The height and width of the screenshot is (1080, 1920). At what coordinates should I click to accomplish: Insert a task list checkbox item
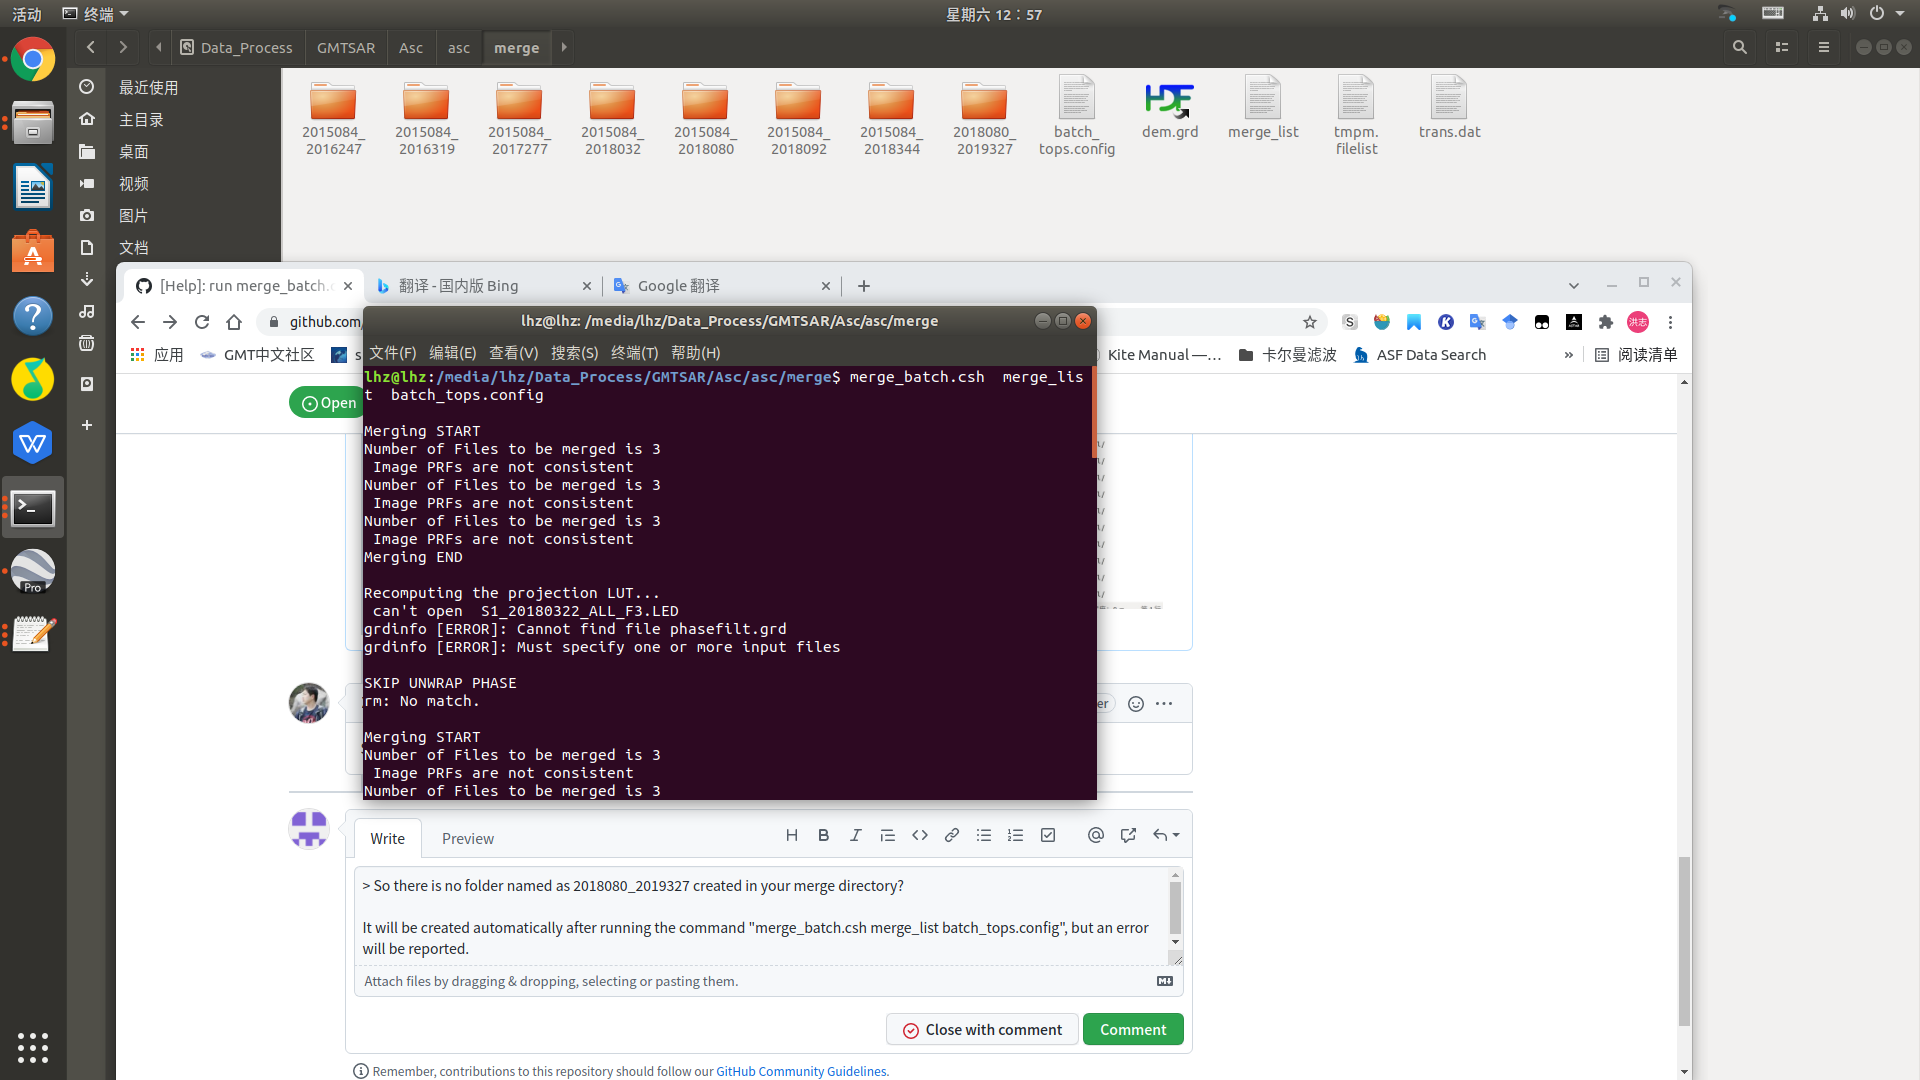[1047, 835]
